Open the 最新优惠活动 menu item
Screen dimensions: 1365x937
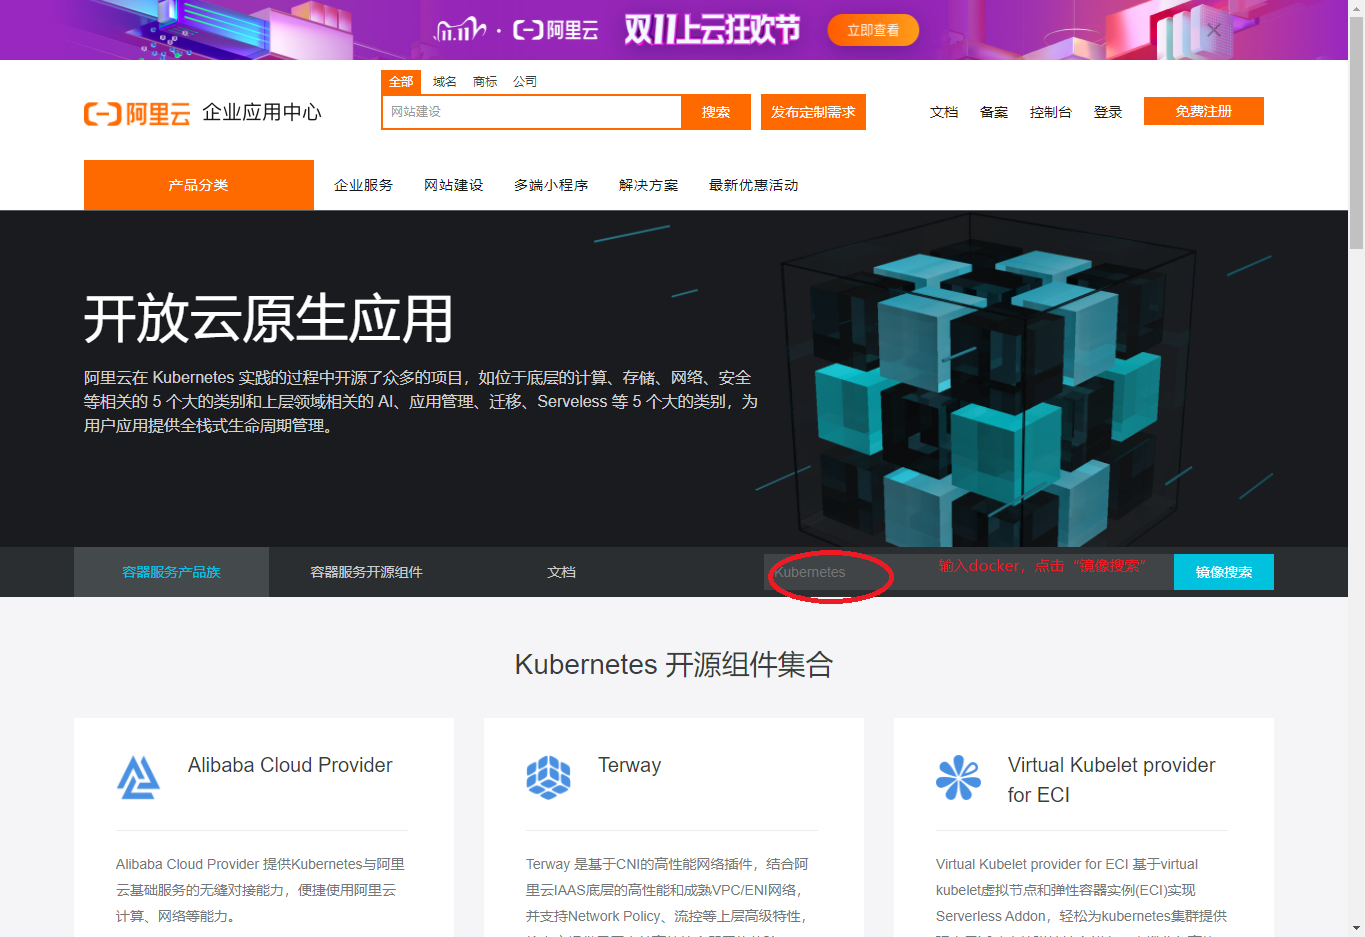coord(753,185)
